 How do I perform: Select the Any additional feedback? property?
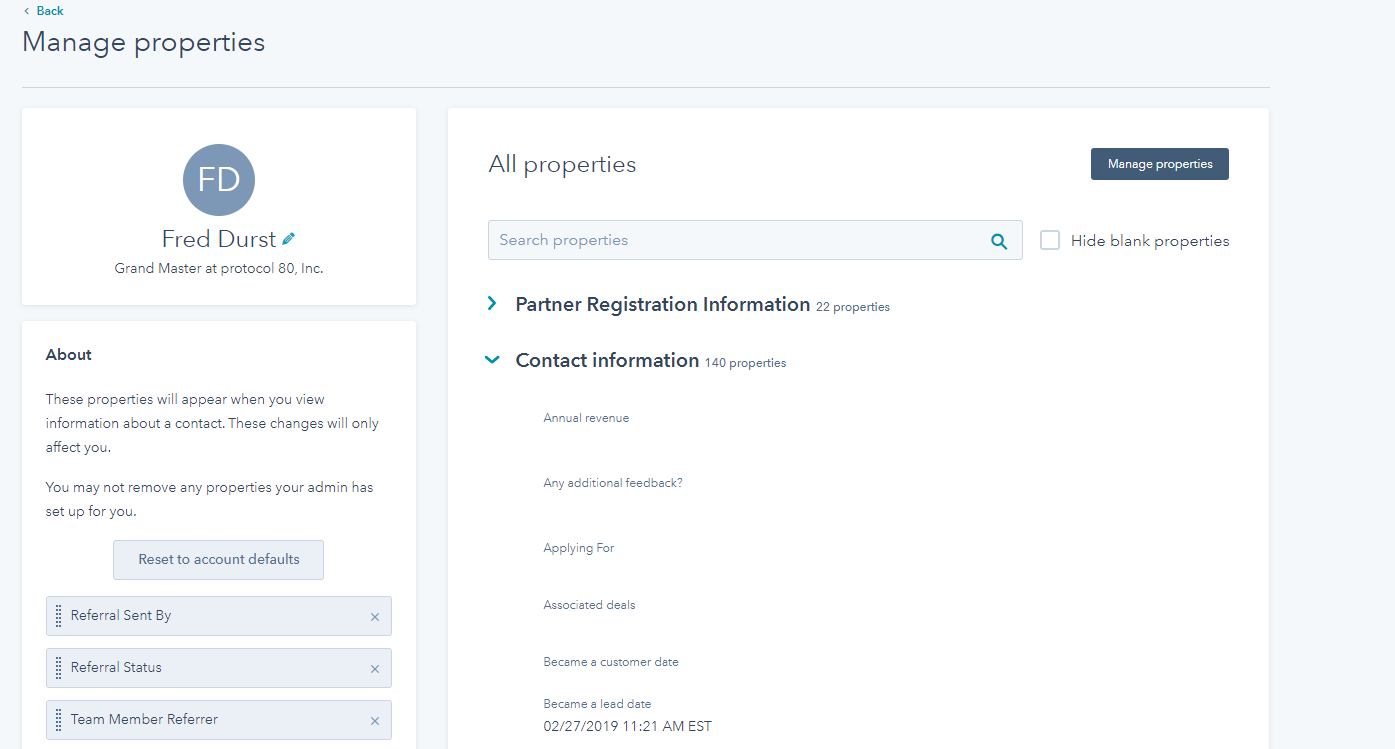tap(613, 483)
